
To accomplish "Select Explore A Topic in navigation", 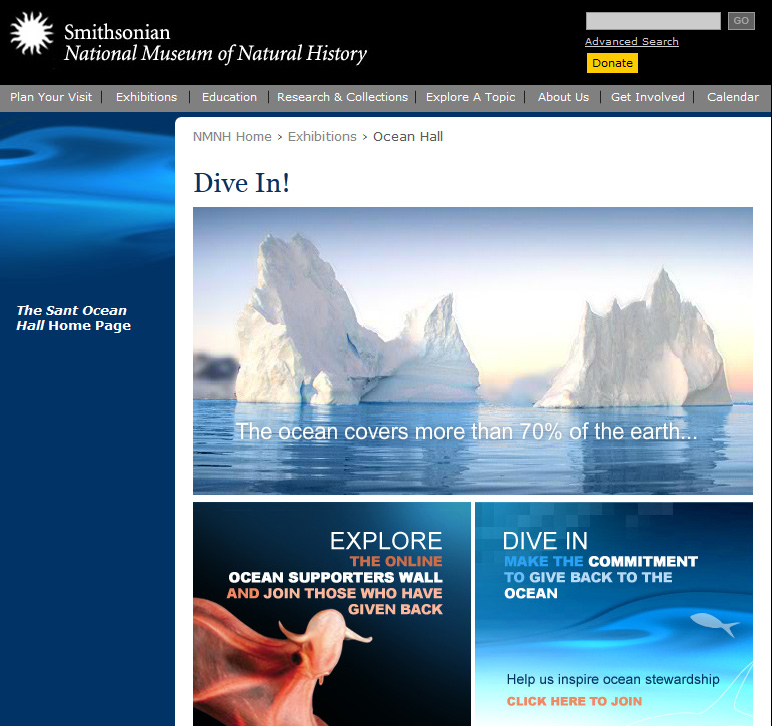I will coord(470,97).
